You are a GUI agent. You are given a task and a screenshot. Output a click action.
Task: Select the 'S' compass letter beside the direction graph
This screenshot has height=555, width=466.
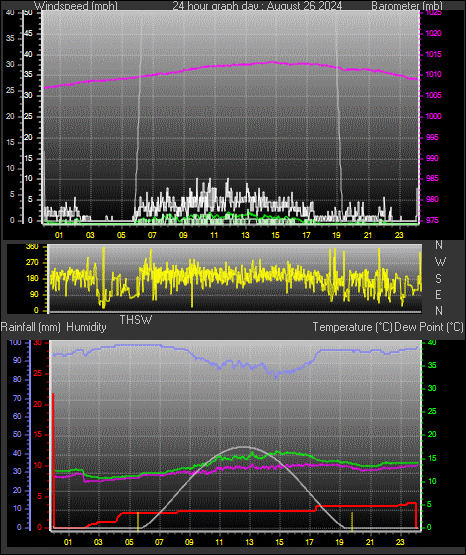(438, 279)
